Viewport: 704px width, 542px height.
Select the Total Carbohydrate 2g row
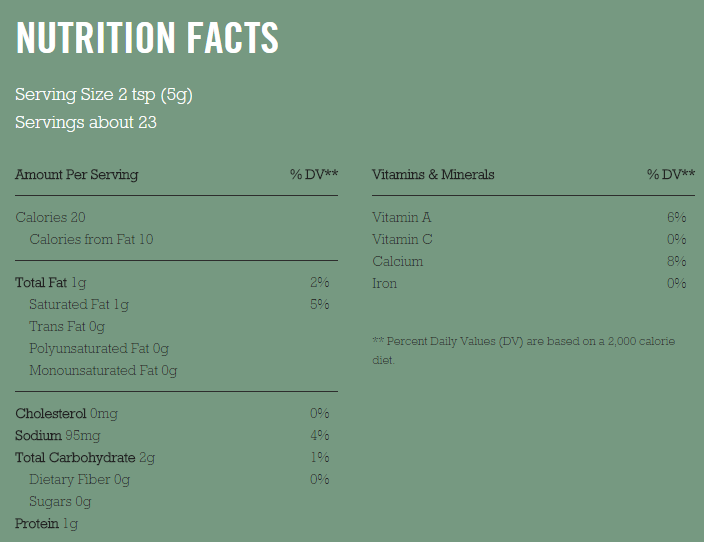(x=176, y=458)
